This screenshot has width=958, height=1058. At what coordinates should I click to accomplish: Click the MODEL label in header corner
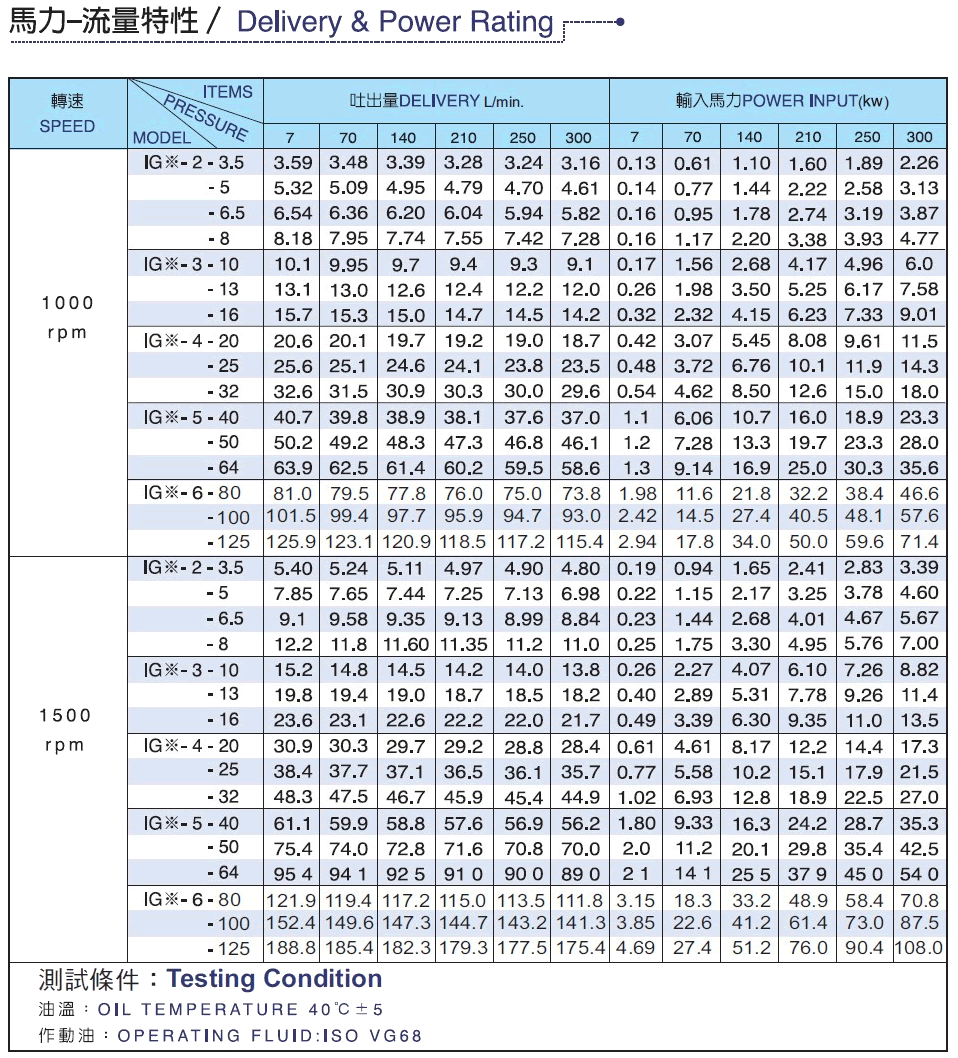pyautogui.click(x=161, y=137)
